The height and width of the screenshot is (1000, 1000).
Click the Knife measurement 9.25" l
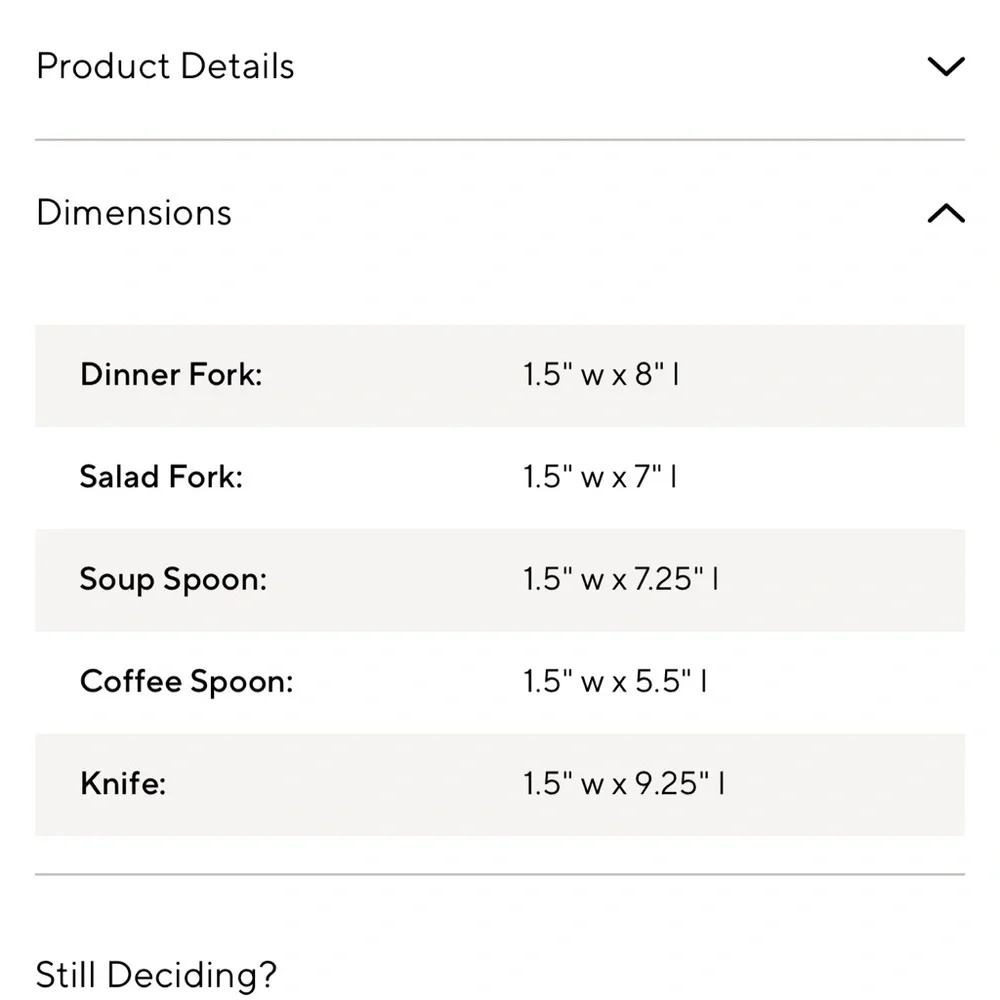pyautogui.click(x=620, y=785)
